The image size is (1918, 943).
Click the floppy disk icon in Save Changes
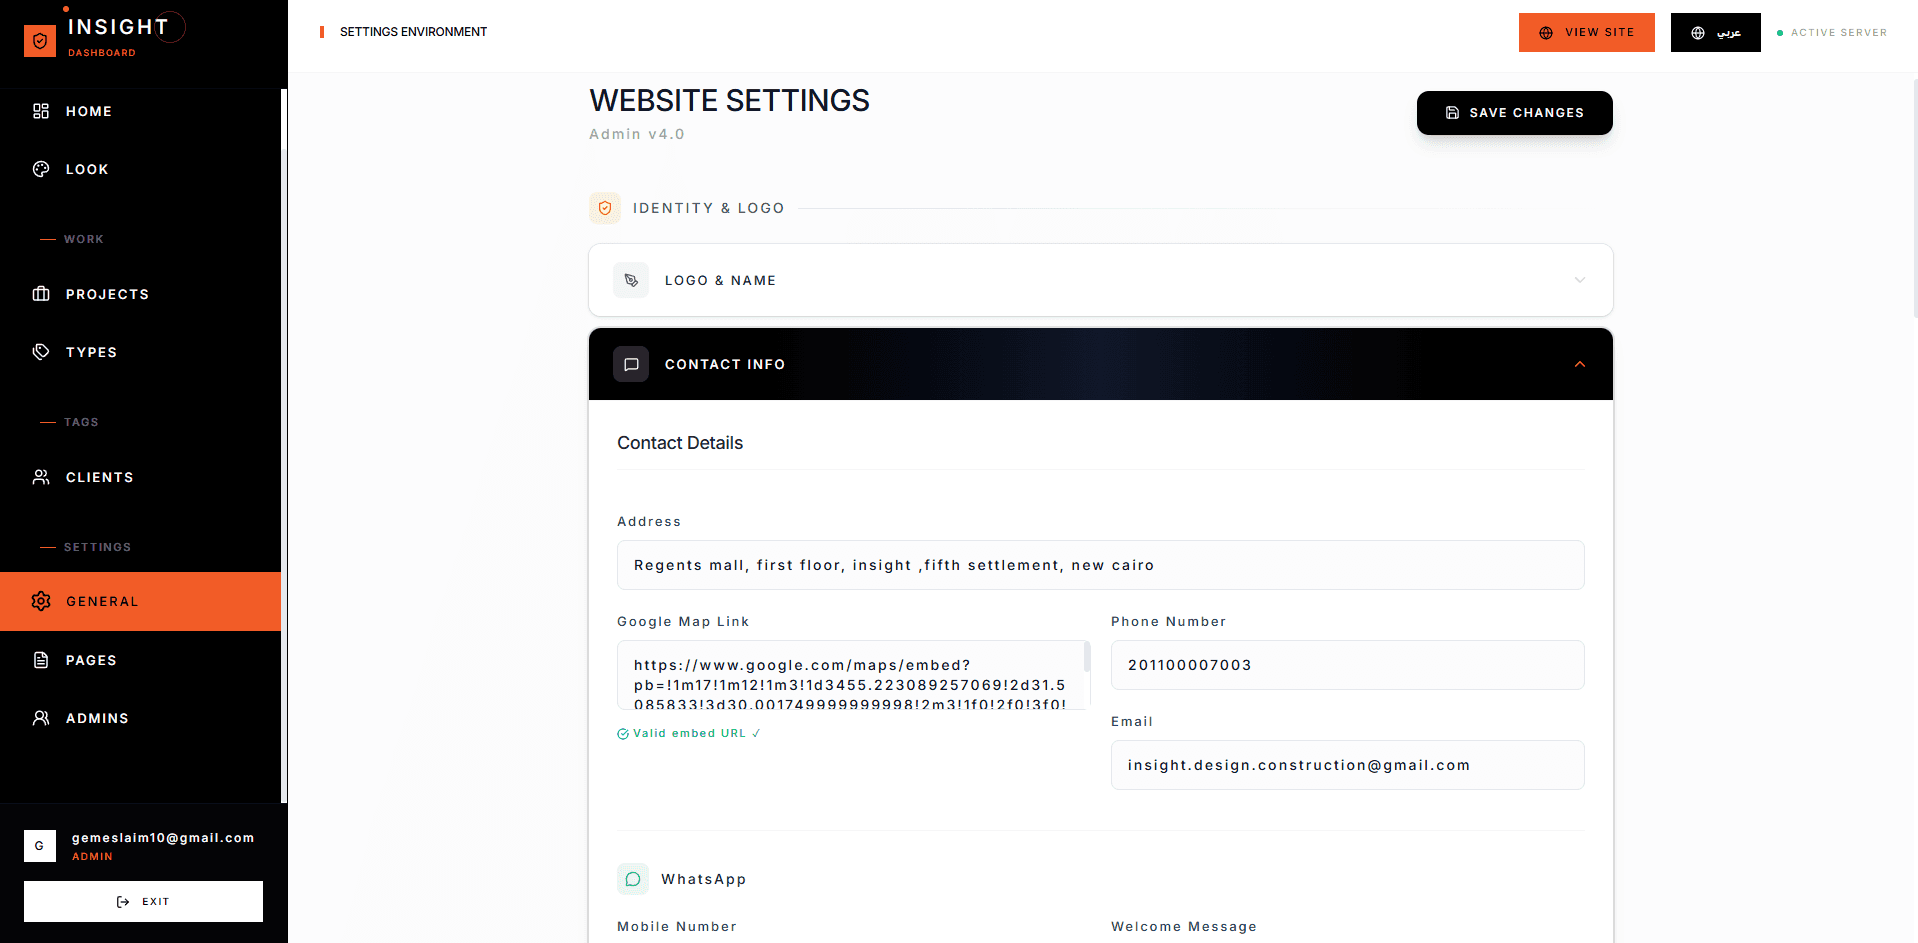pos(1453,113)
